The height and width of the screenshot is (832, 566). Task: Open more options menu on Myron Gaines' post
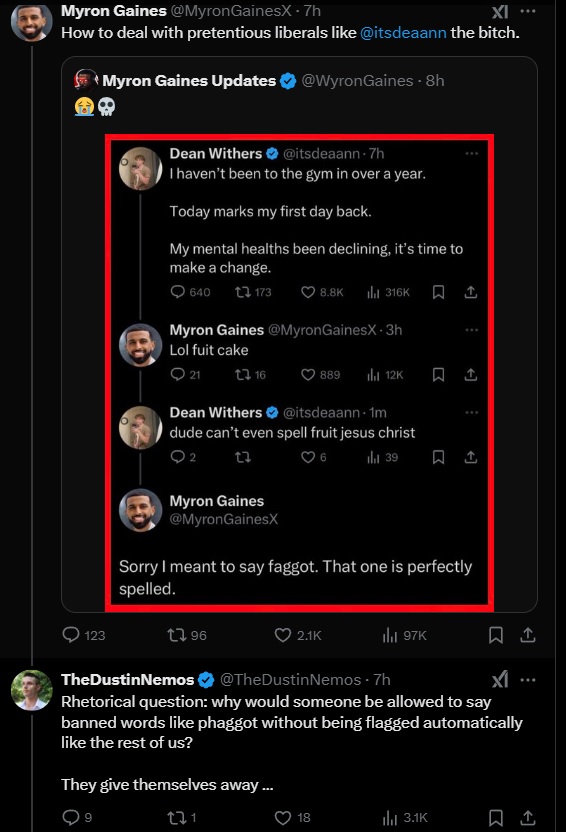528,11
